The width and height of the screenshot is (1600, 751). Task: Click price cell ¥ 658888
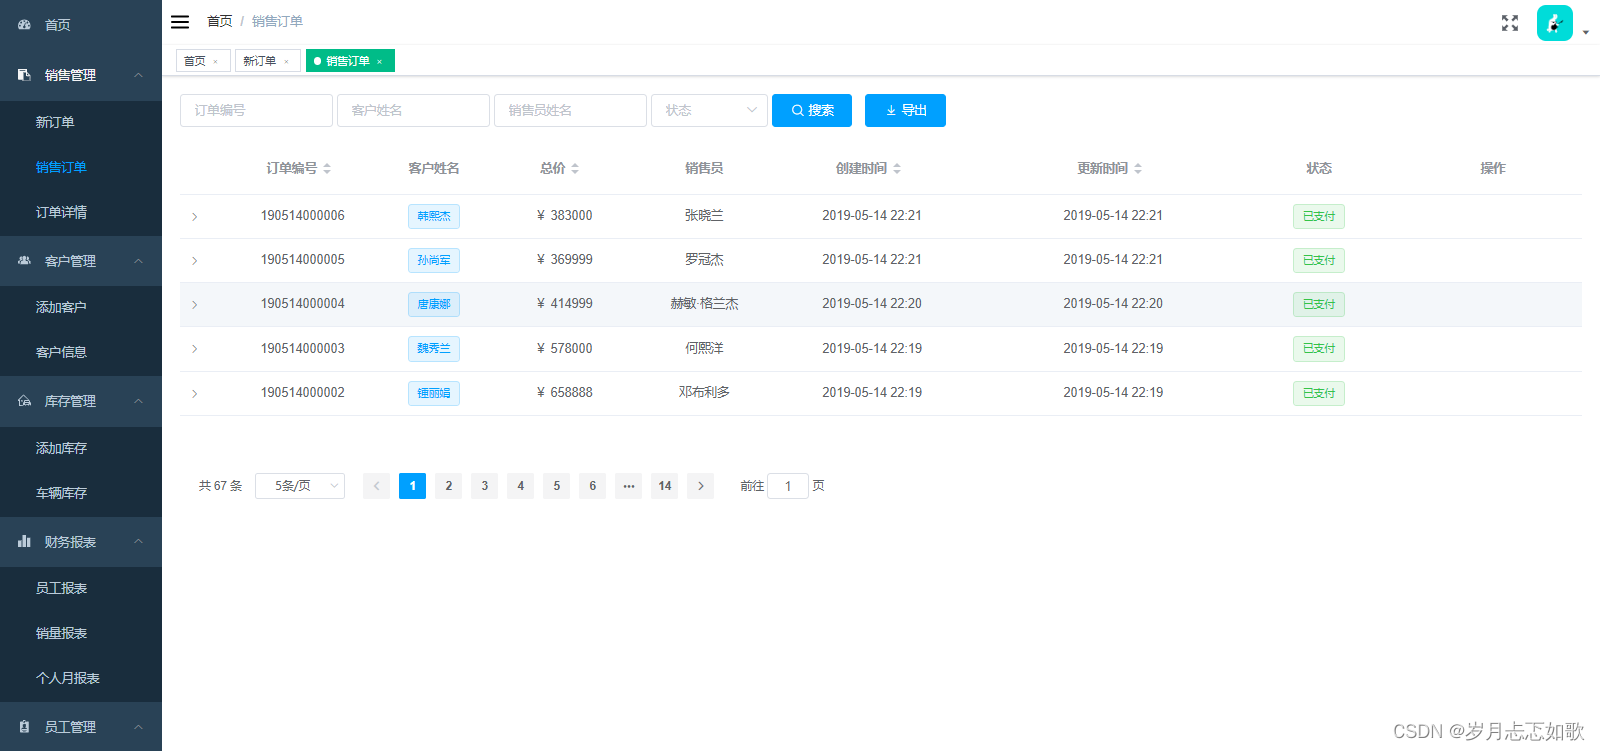[x=564, y=393]
